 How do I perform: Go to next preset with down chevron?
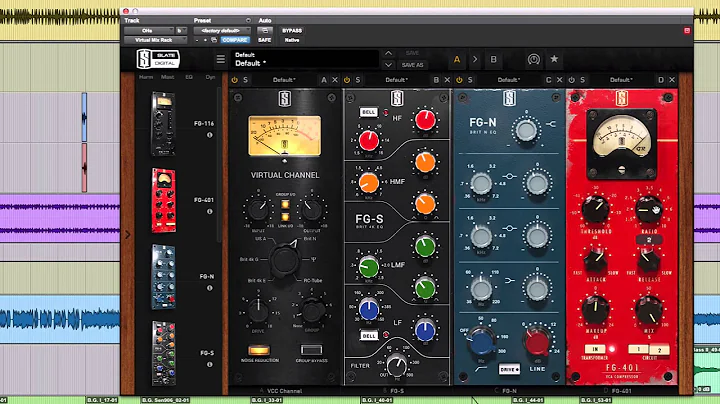pyautogui.click(x=388, y=65)
